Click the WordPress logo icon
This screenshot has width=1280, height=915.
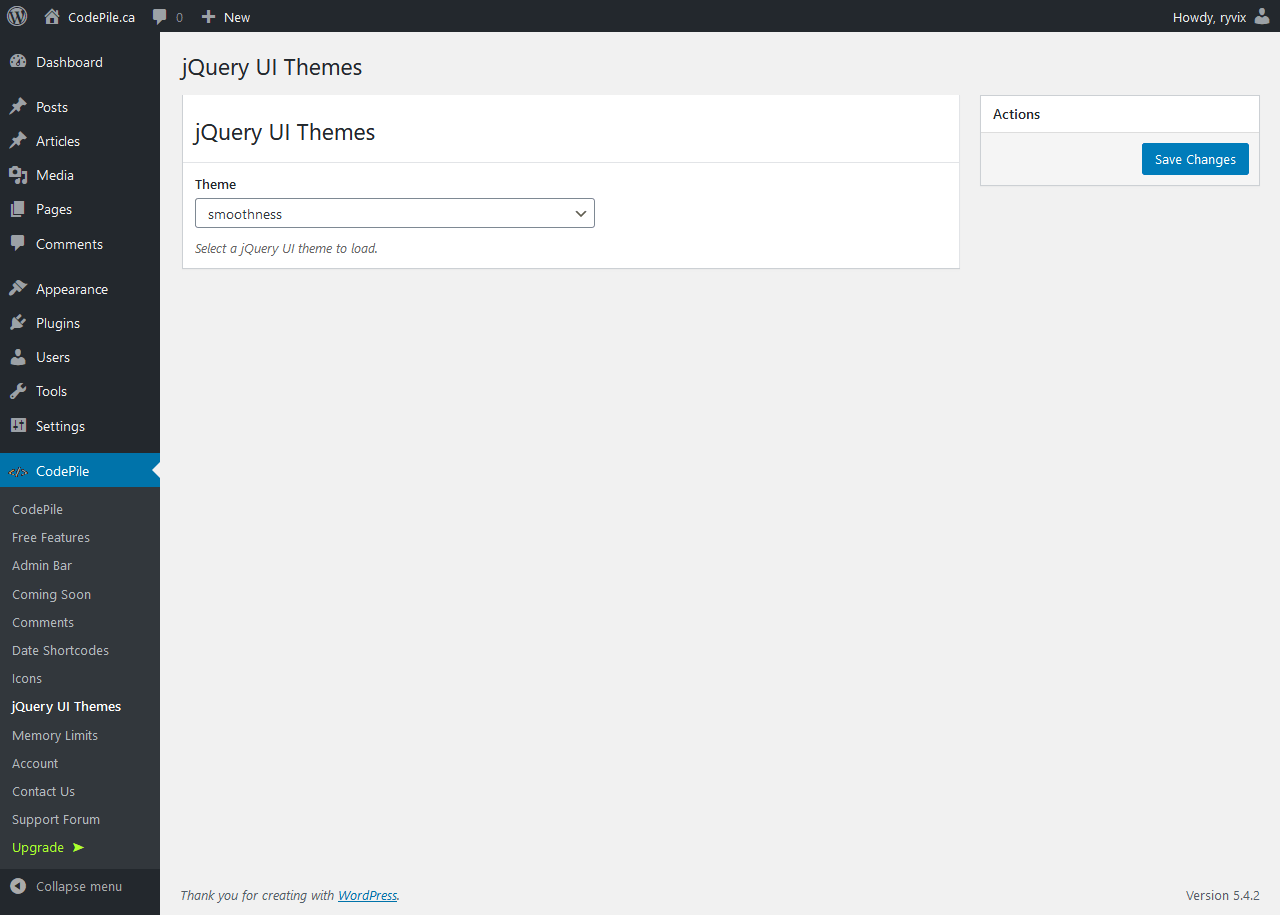click(x=17, y=16)
